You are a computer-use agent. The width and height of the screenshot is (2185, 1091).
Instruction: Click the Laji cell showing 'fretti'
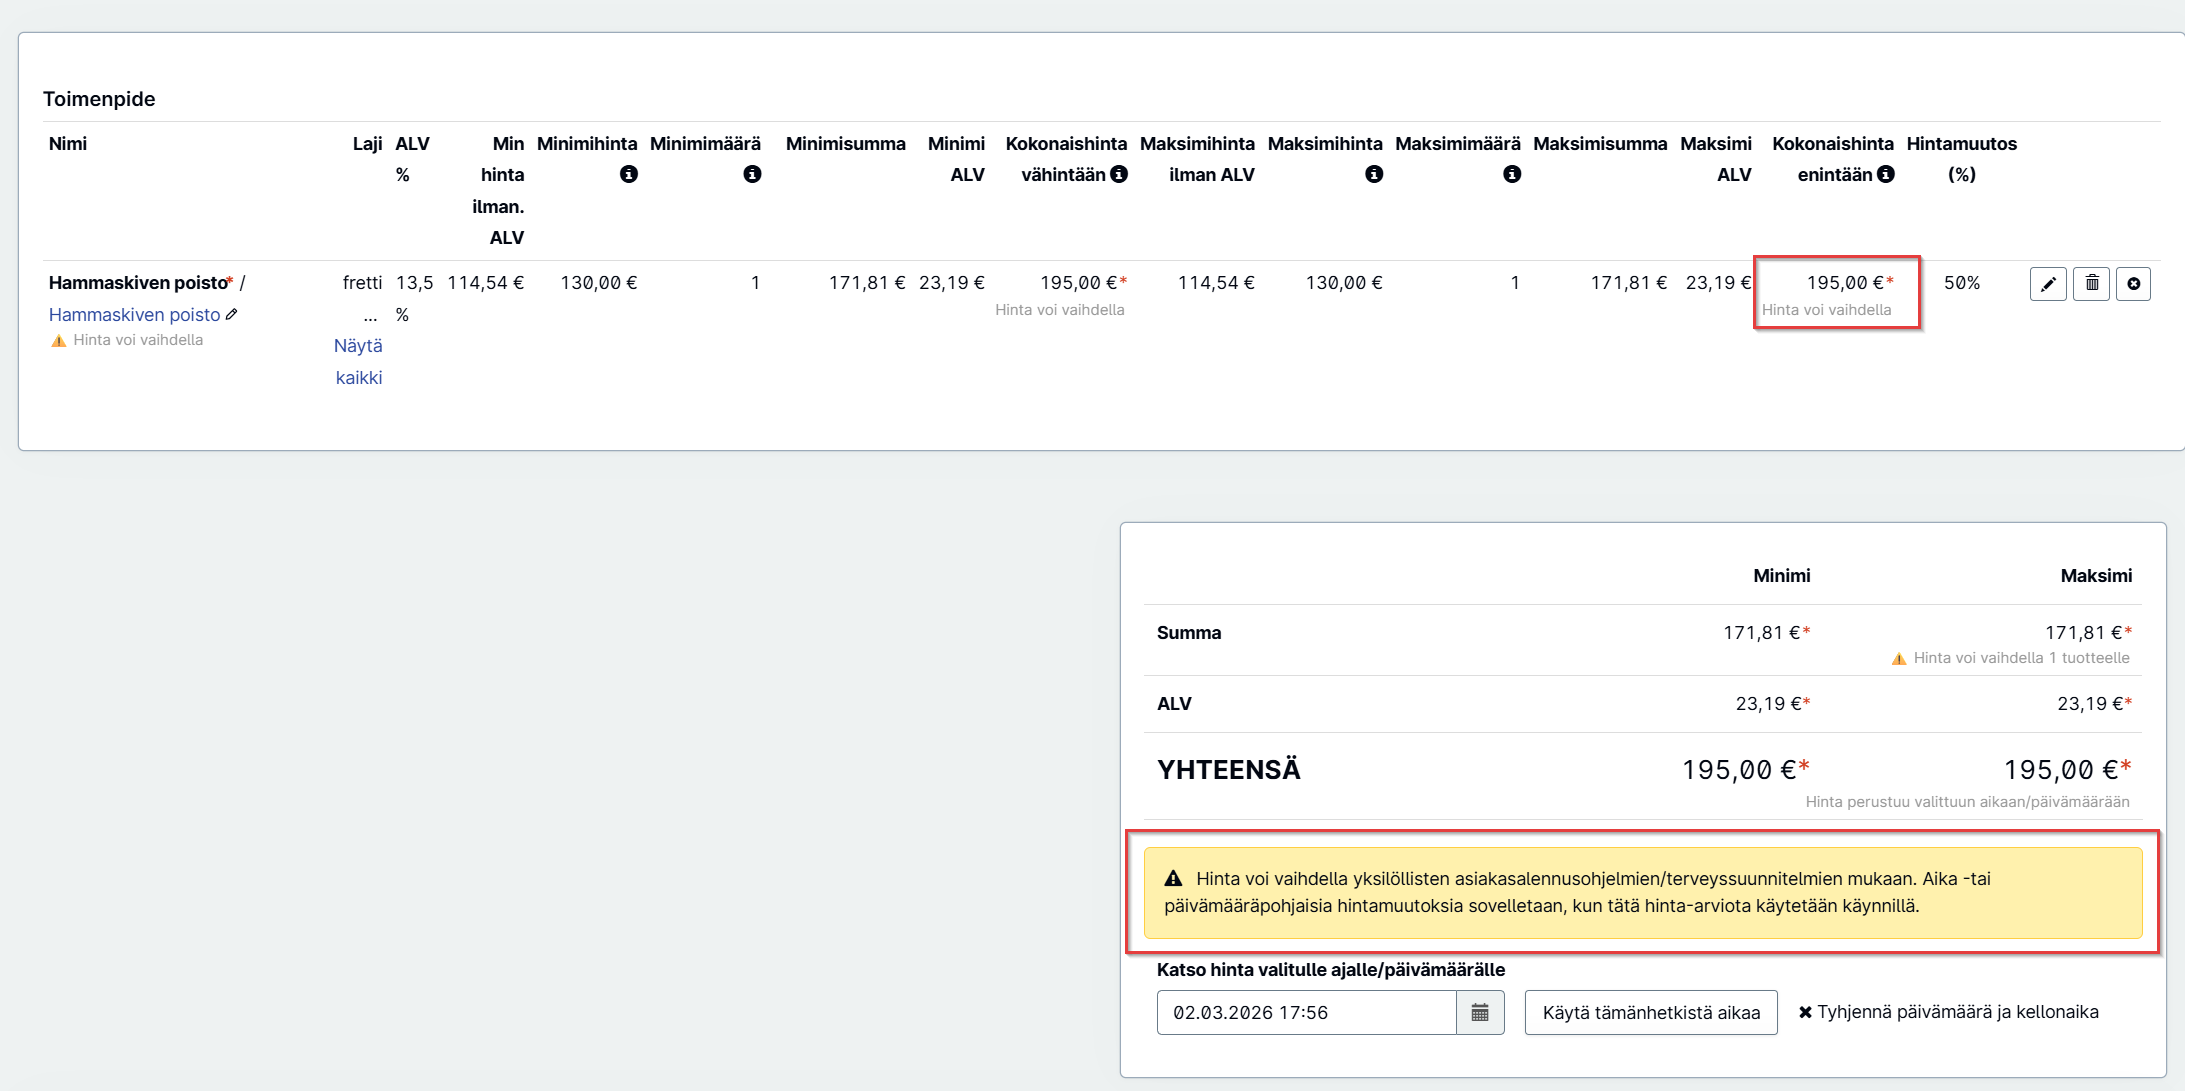(362, 283)
